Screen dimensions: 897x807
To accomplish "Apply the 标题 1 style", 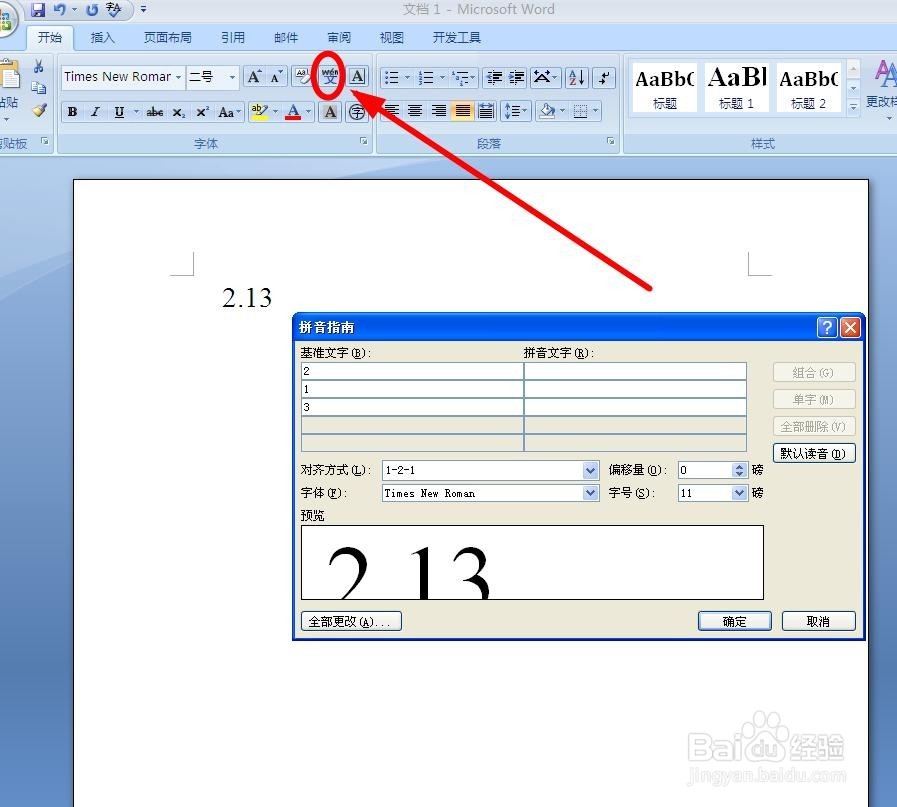I will coord(737,87).
